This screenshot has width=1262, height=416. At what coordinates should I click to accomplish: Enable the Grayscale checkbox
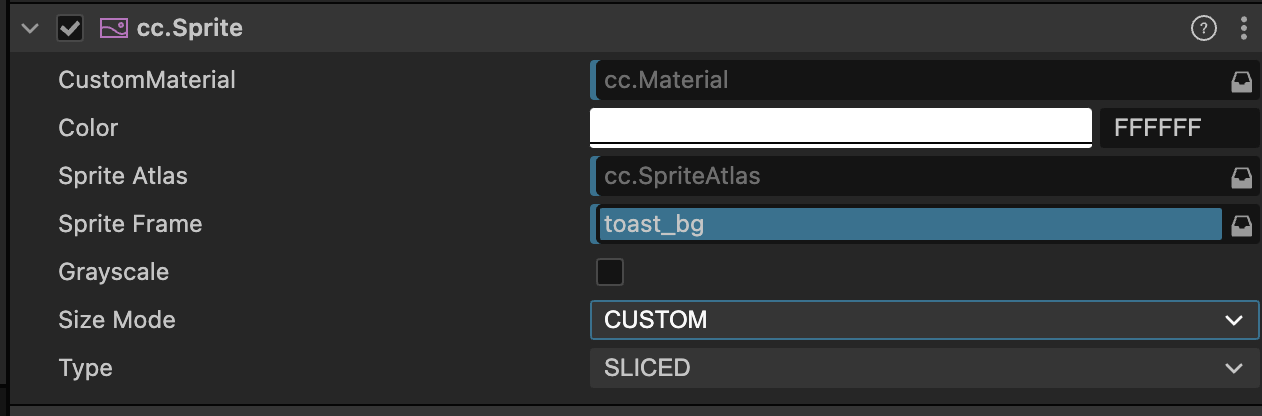click(609, 272)
